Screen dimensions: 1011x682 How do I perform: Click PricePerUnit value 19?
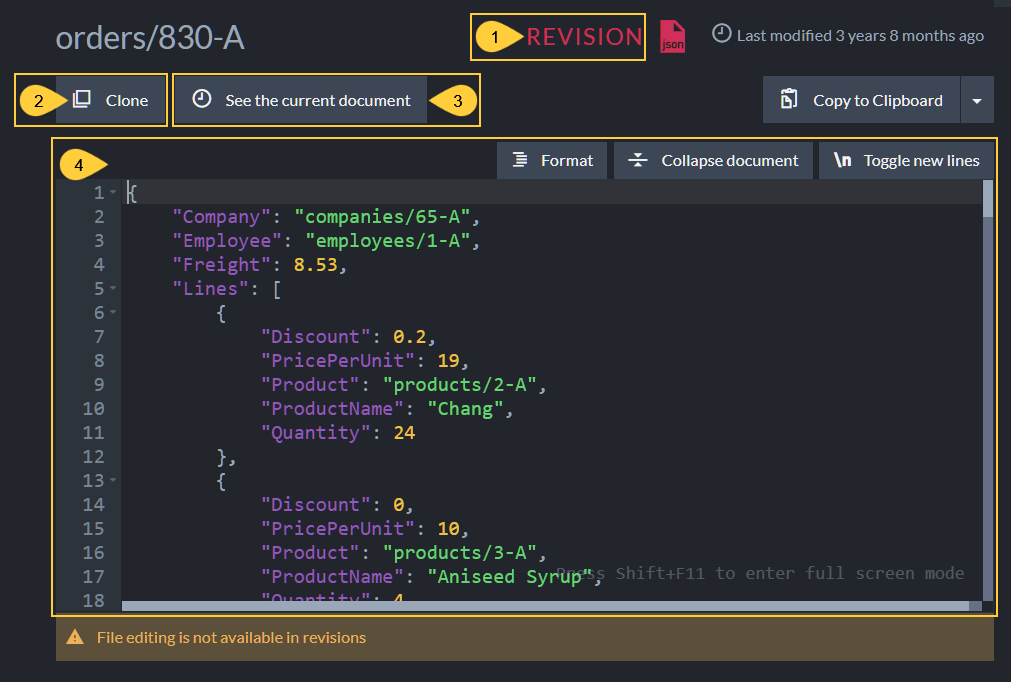pos(449,360)
